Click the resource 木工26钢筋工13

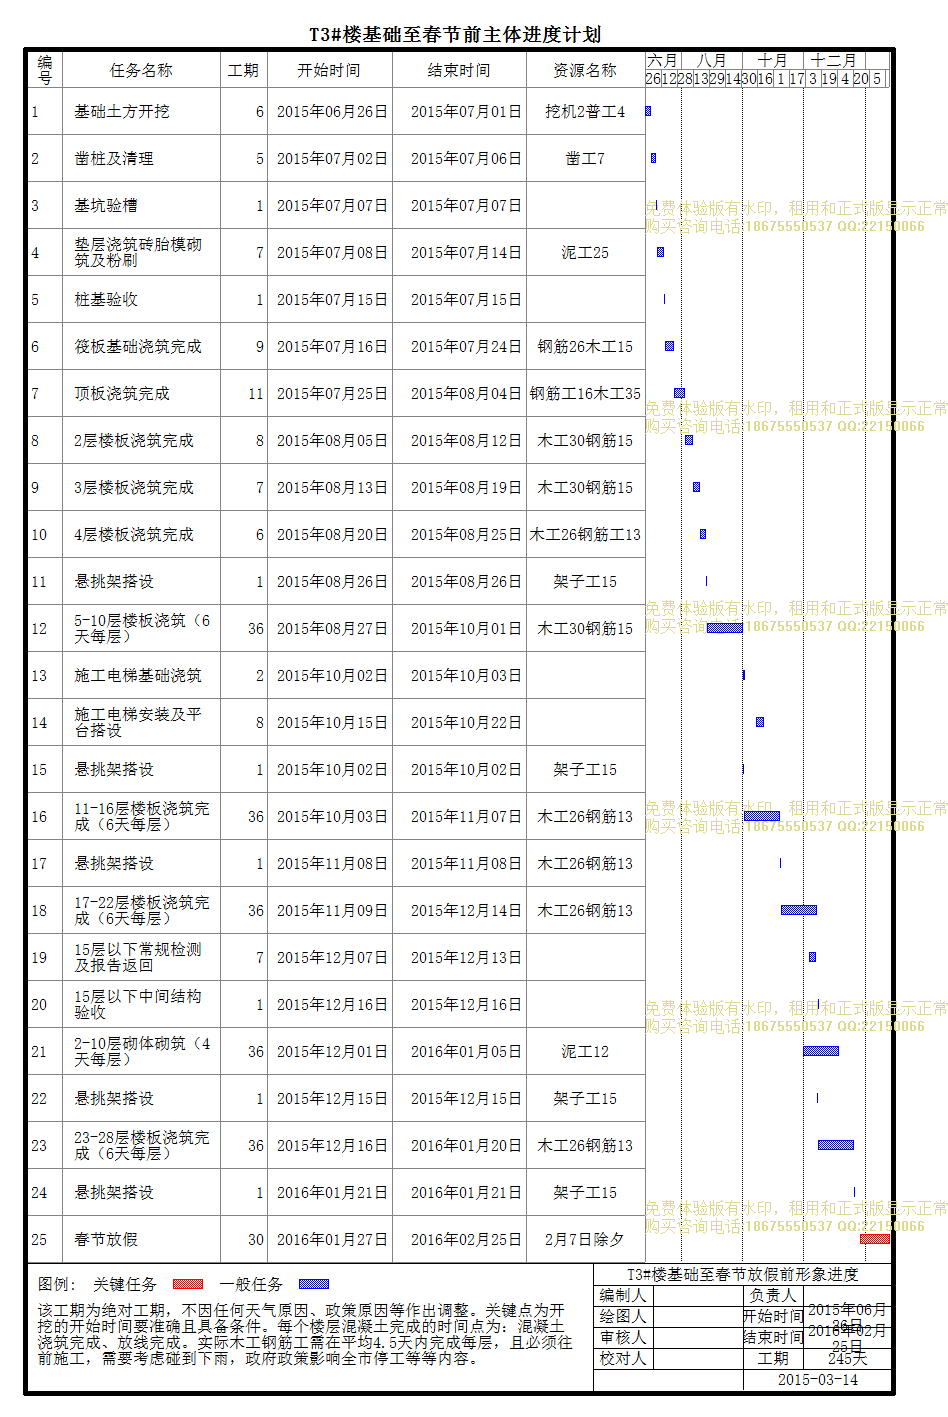[585, 535]
